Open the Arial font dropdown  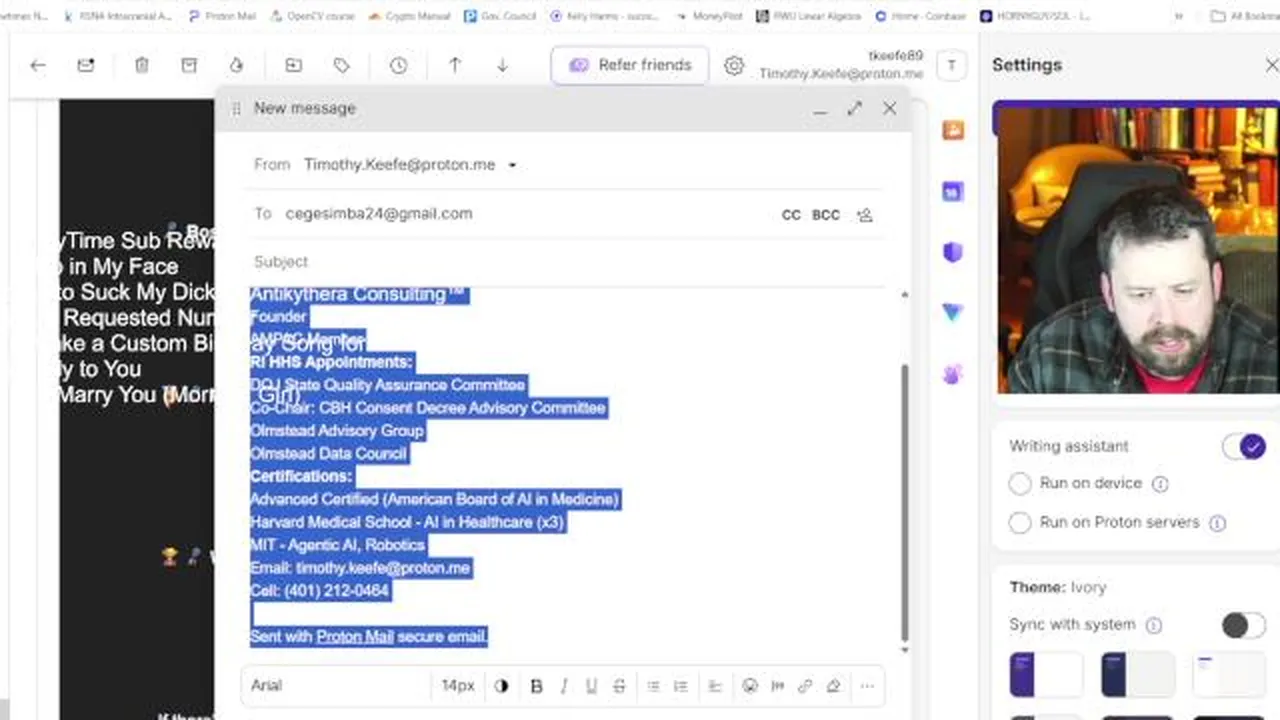tap(335, 686)
